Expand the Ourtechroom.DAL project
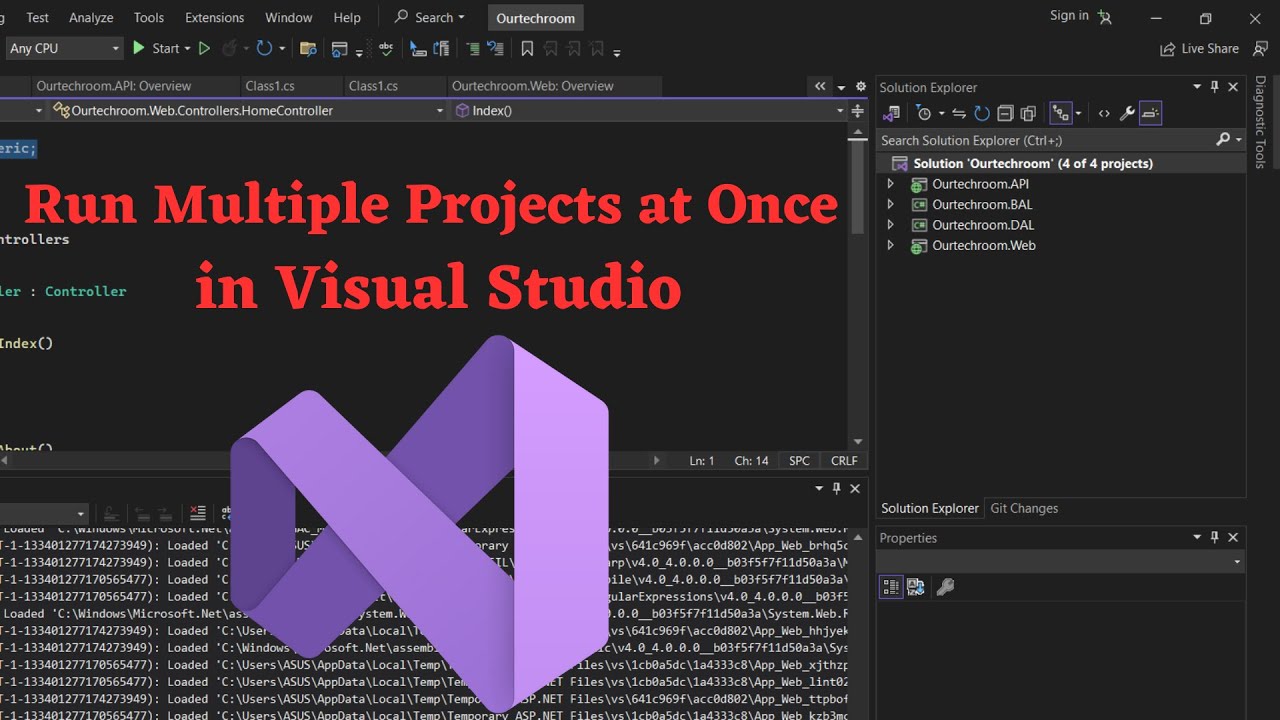The width and height of the screenshot is (1280, 720). (x=891, y=225)
